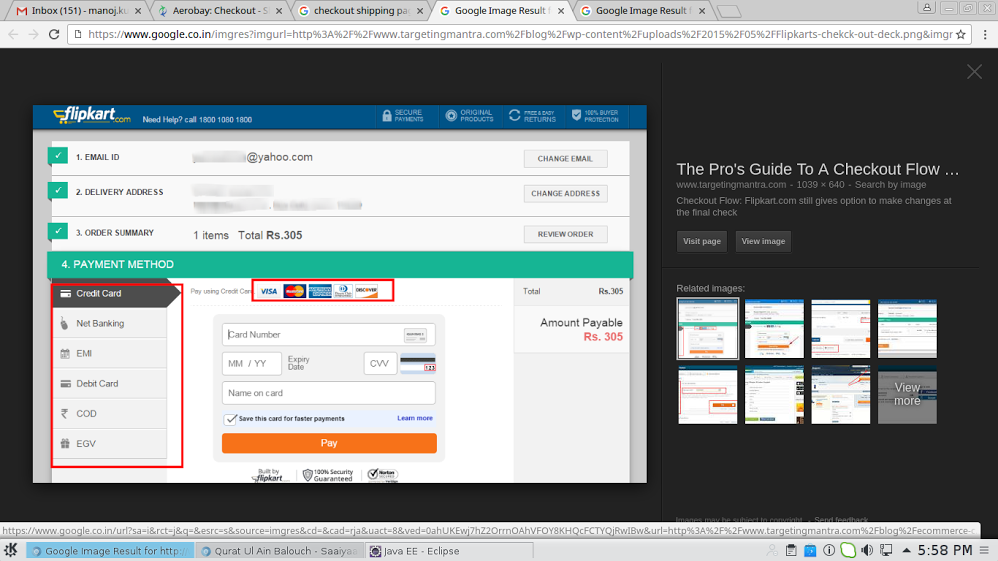Click the info notifications tray icon

point(829,551)
